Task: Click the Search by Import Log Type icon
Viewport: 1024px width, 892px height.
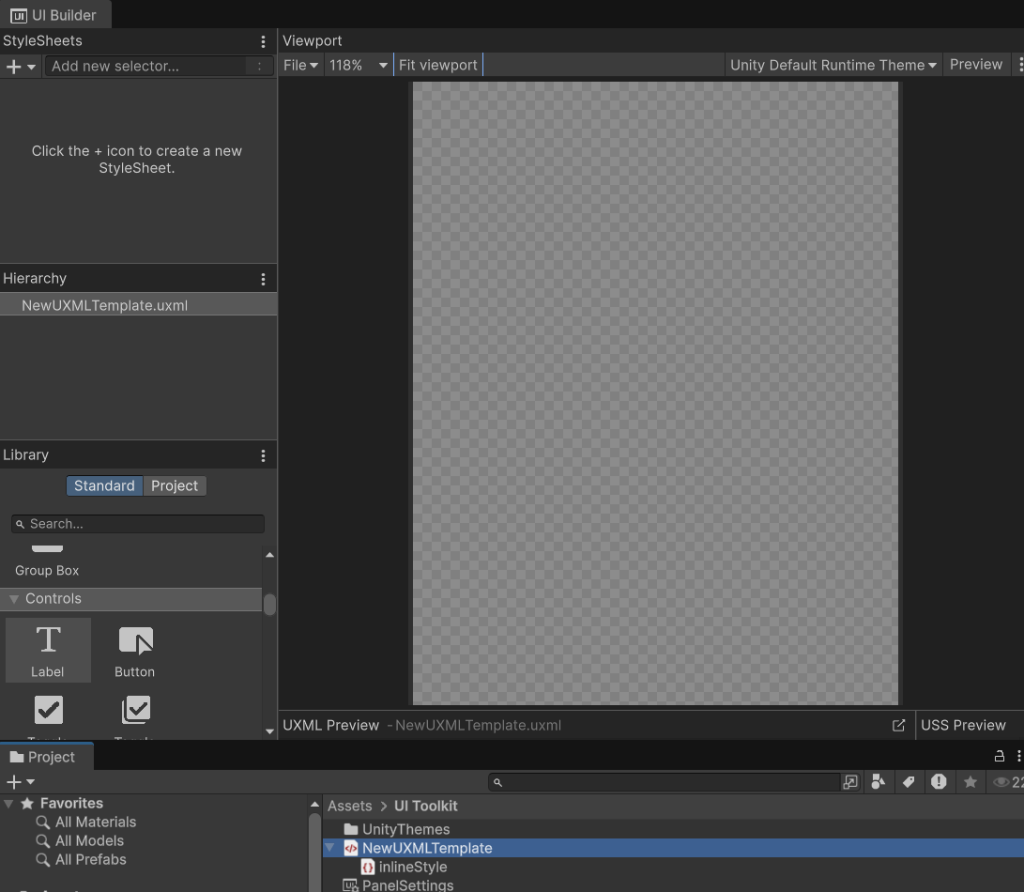Action: point(938,782)
